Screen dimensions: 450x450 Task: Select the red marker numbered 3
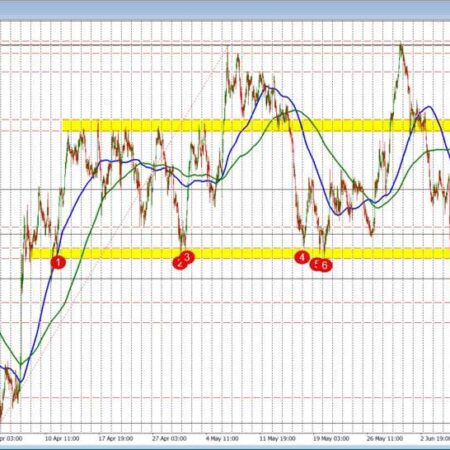point(187,257)
